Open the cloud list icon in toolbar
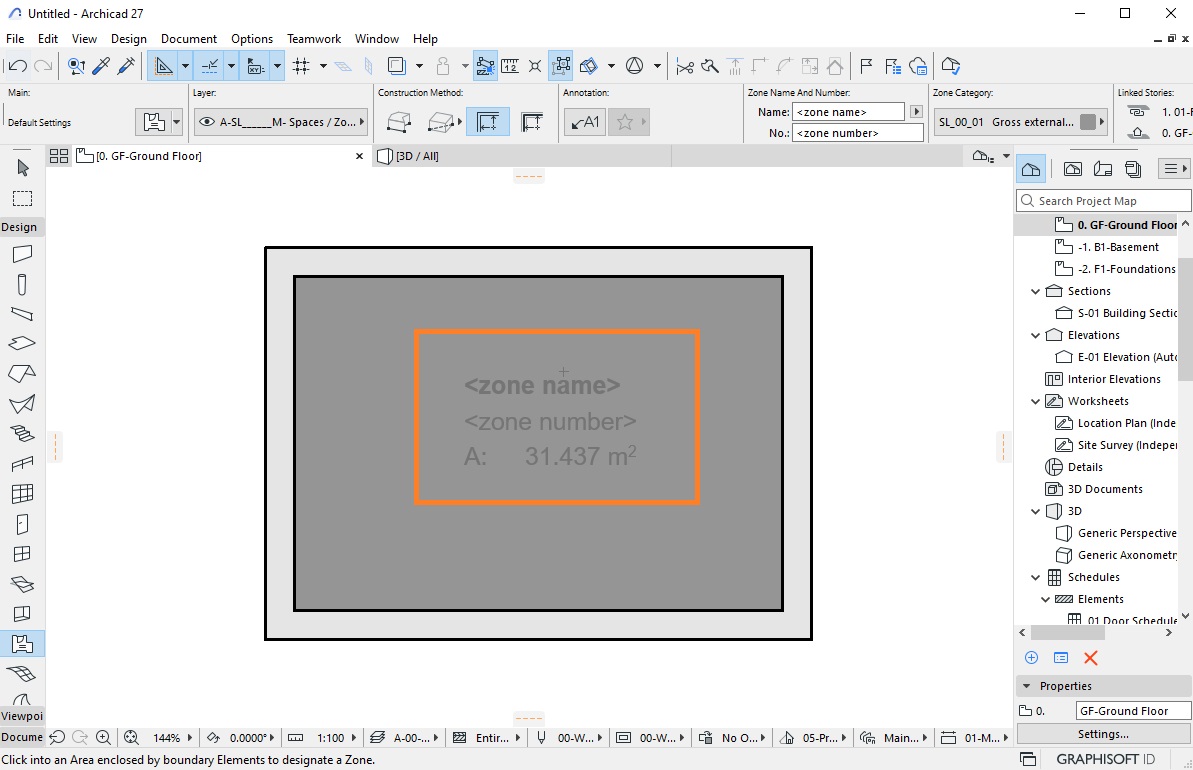 click(918, 66)
